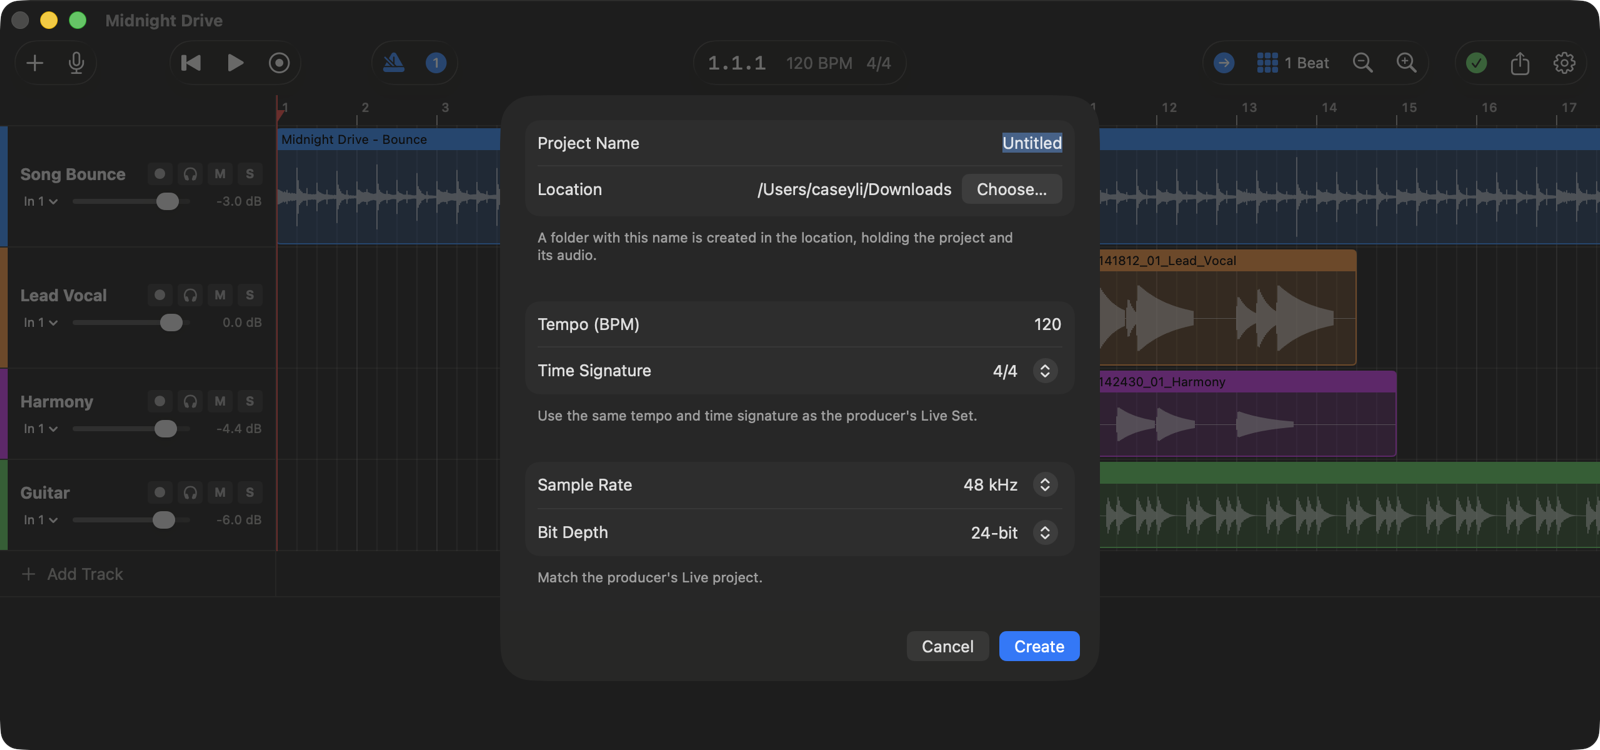Viewport: 1600px width, 750px height.
Task: Open the 1 Beat grid snap selector
Action: (1293, 63)
